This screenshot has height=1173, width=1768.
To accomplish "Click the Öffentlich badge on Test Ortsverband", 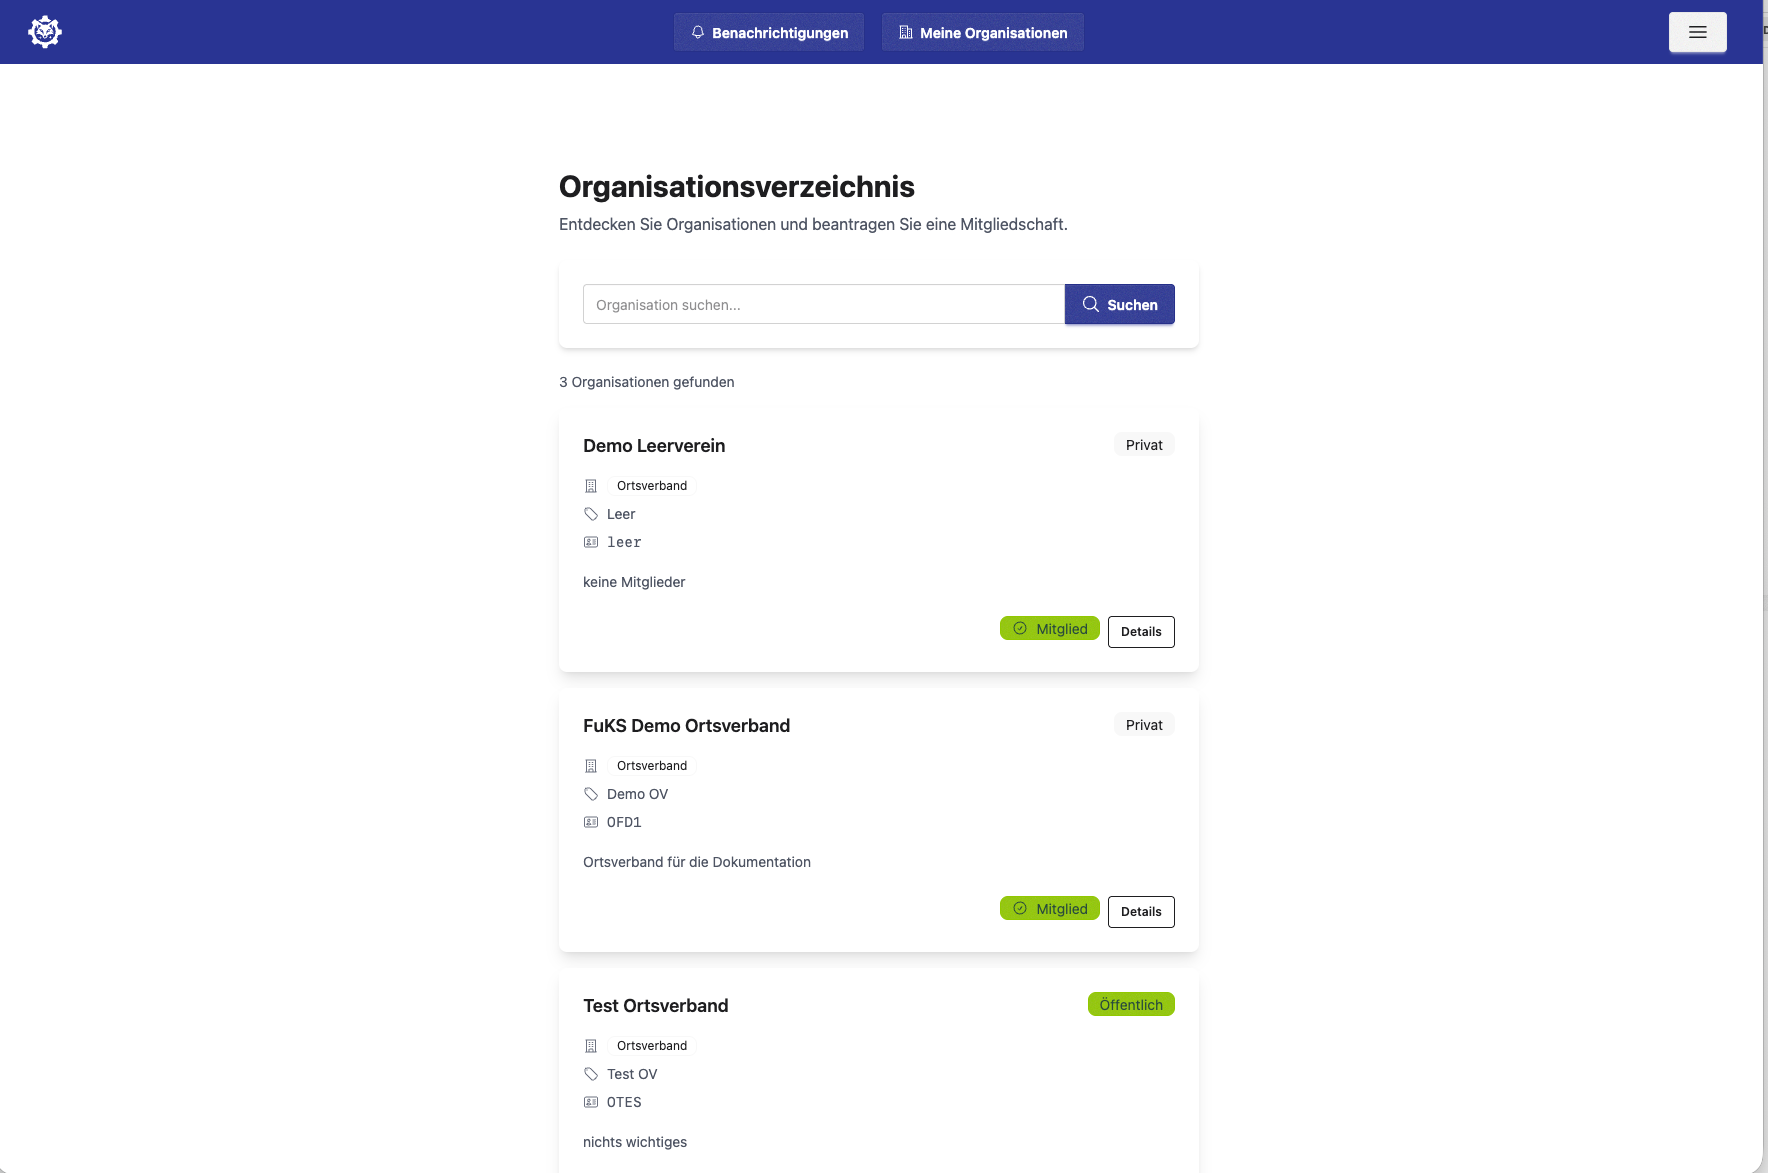I will click(1131, 1004).
